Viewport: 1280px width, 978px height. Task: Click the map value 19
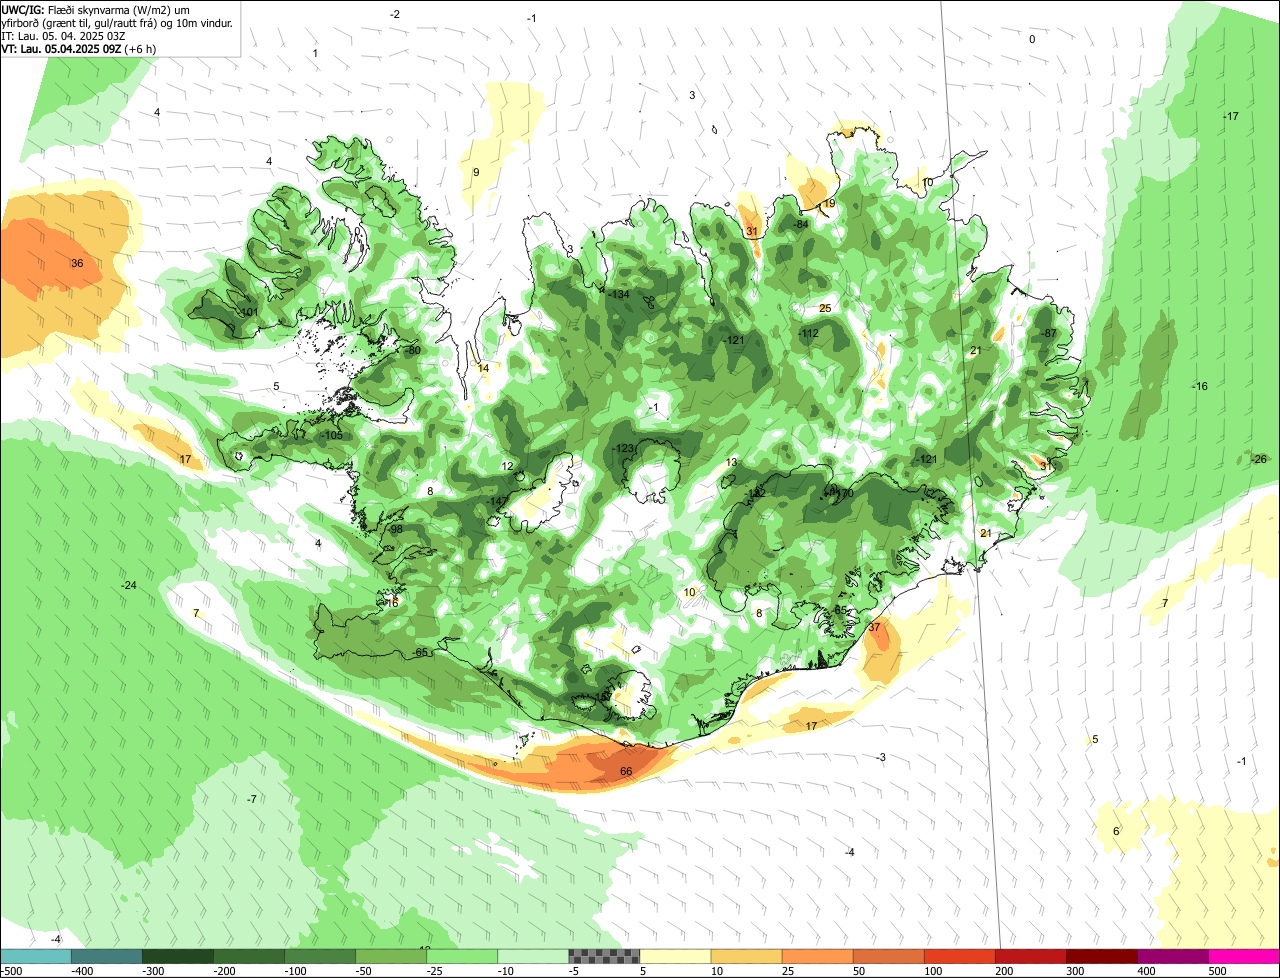click(829, 204)
